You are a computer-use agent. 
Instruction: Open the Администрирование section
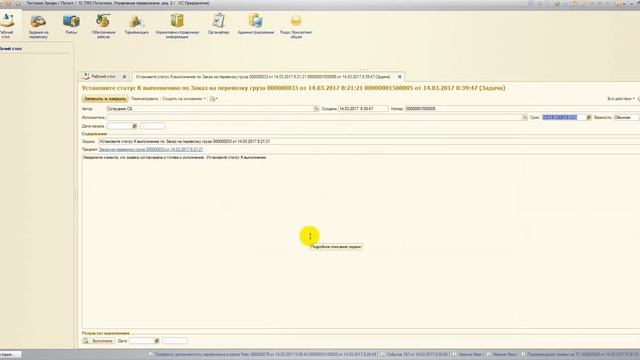[x=256, y=24]
